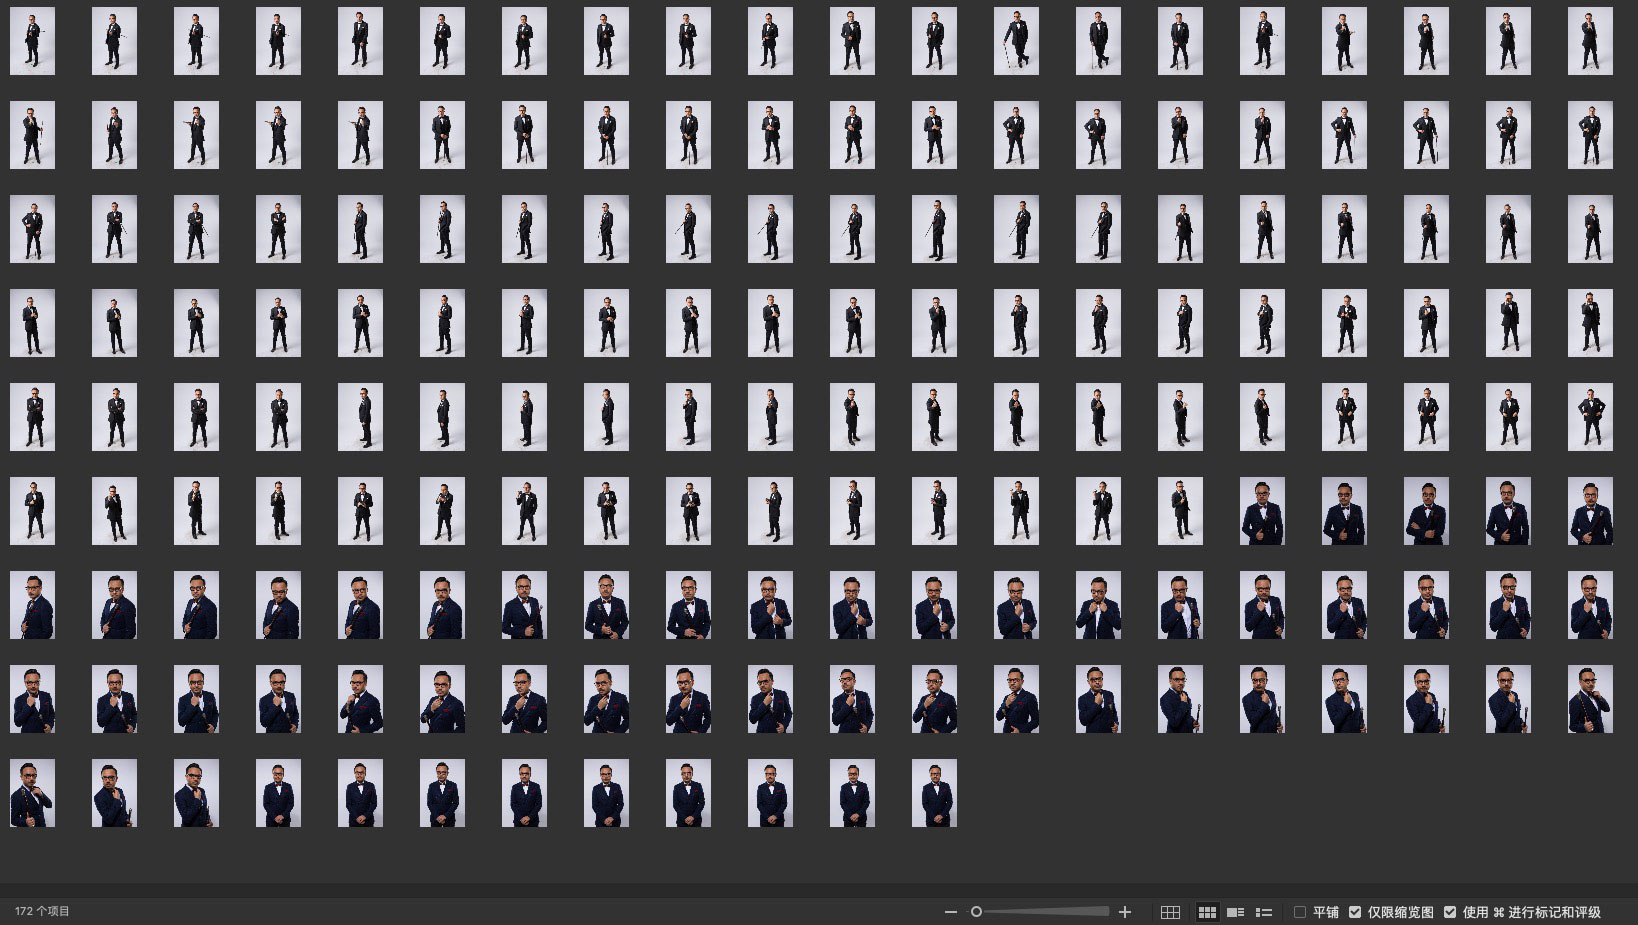
Task: Click the minus icon to shrink thumbnails
Action: (x=950, y=912)
